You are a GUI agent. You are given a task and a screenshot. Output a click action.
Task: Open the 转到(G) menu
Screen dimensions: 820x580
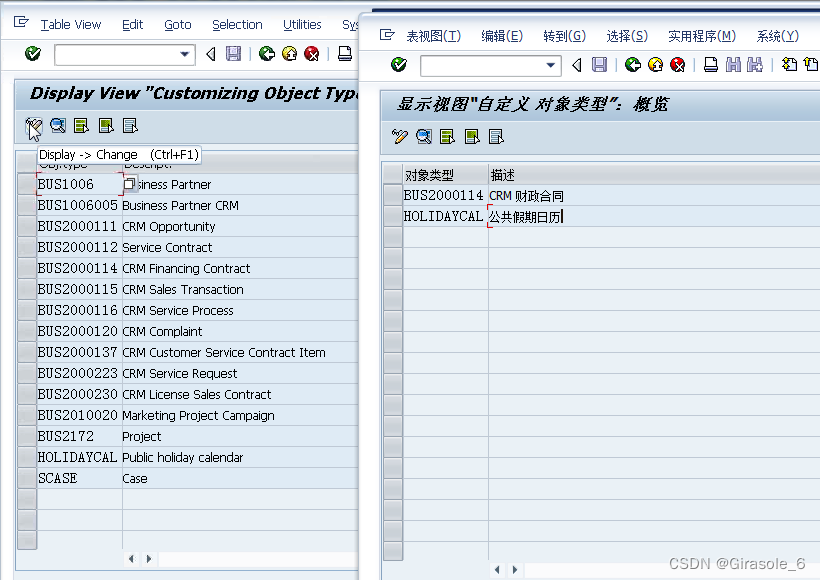[x=564, y=36]
